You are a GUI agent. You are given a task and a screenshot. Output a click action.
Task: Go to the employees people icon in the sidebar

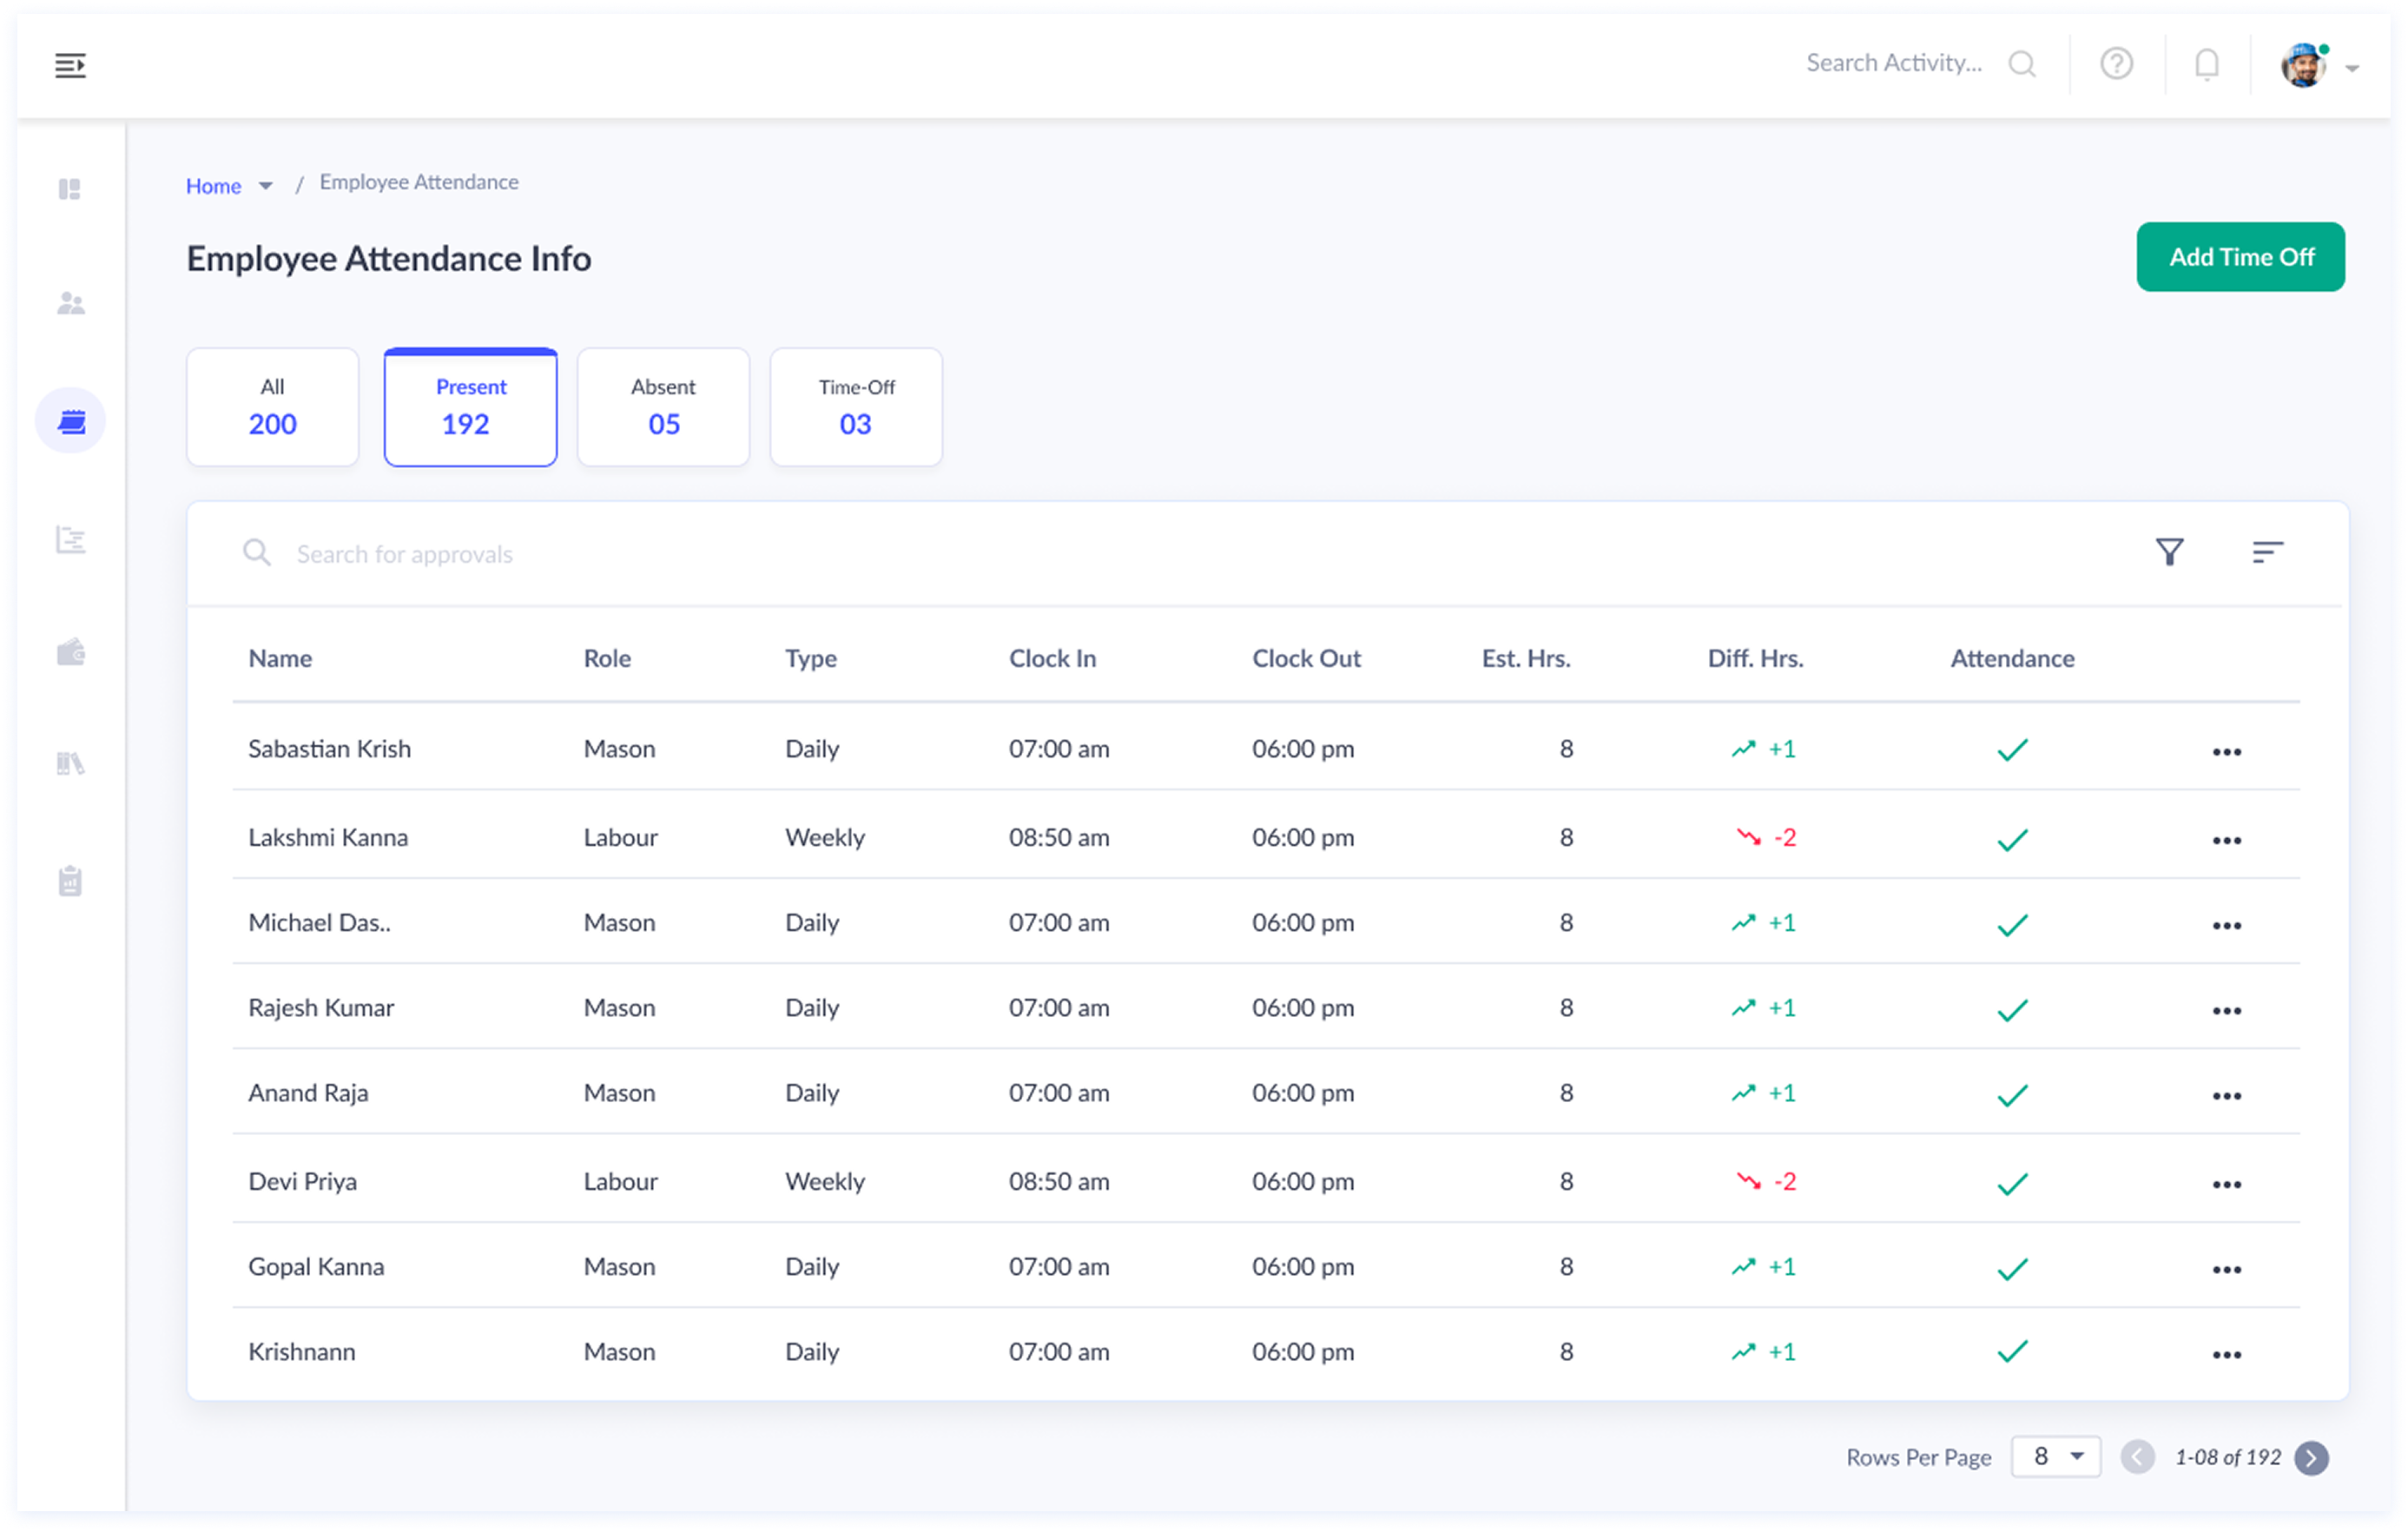70,303
